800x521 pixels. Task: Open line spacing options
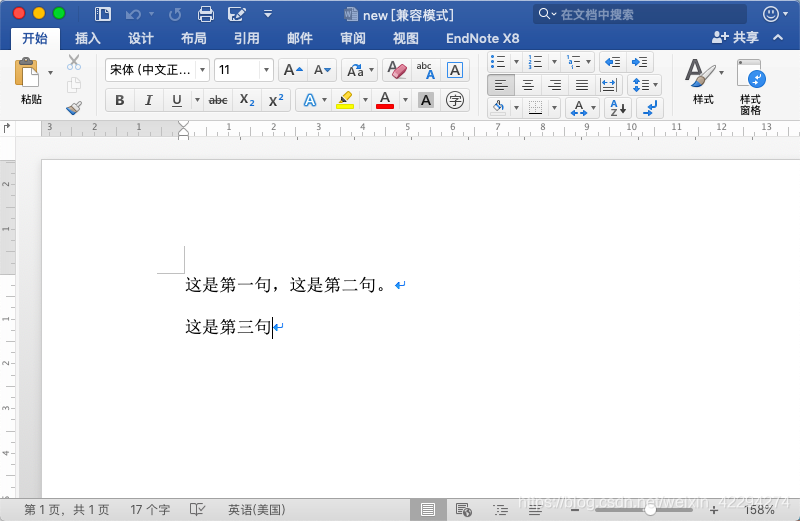[645, 85]
